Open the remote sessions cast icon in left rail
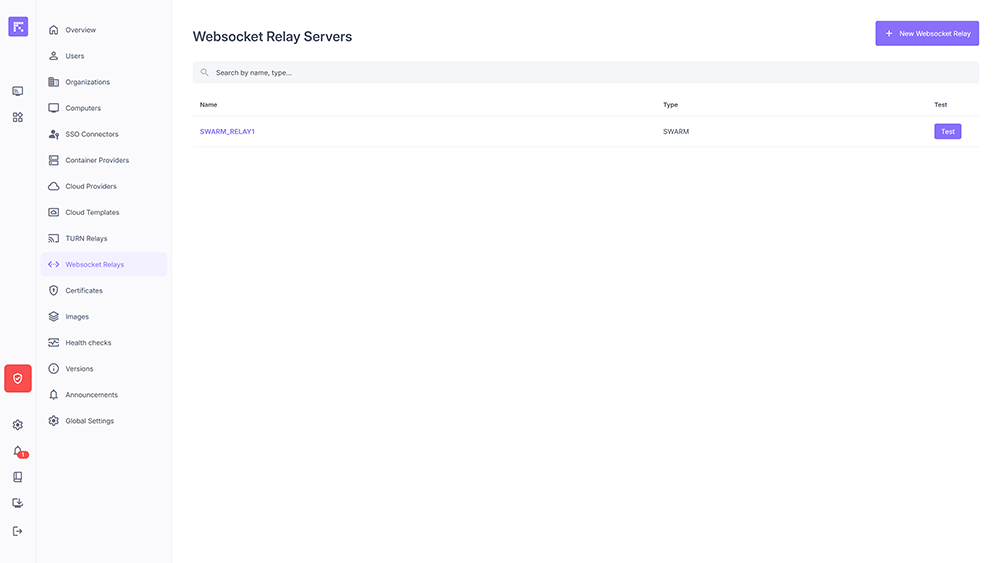1000x563 pixels. coord(18,91)
